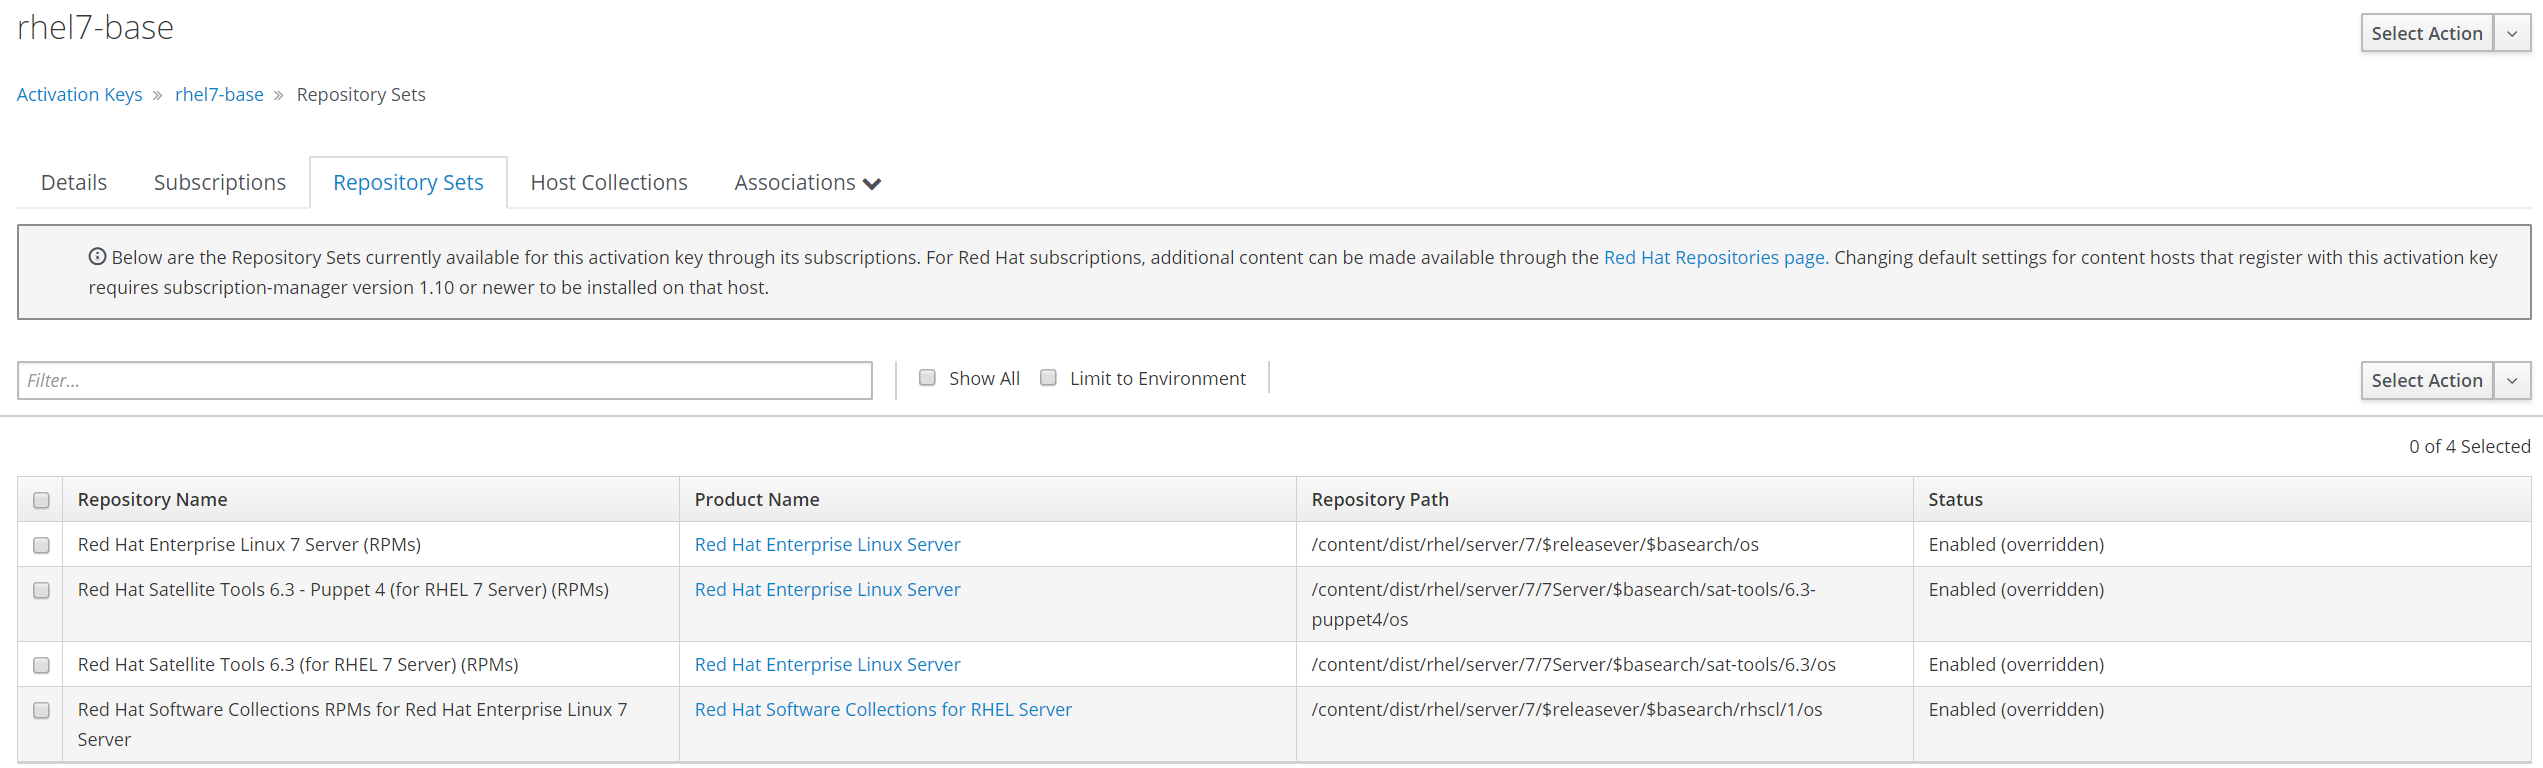
Task: Click path '/content/dist/rhel/server/7/$releasever/$basearch/os'
Action: pyautogui.click(x=1535, y=544)
